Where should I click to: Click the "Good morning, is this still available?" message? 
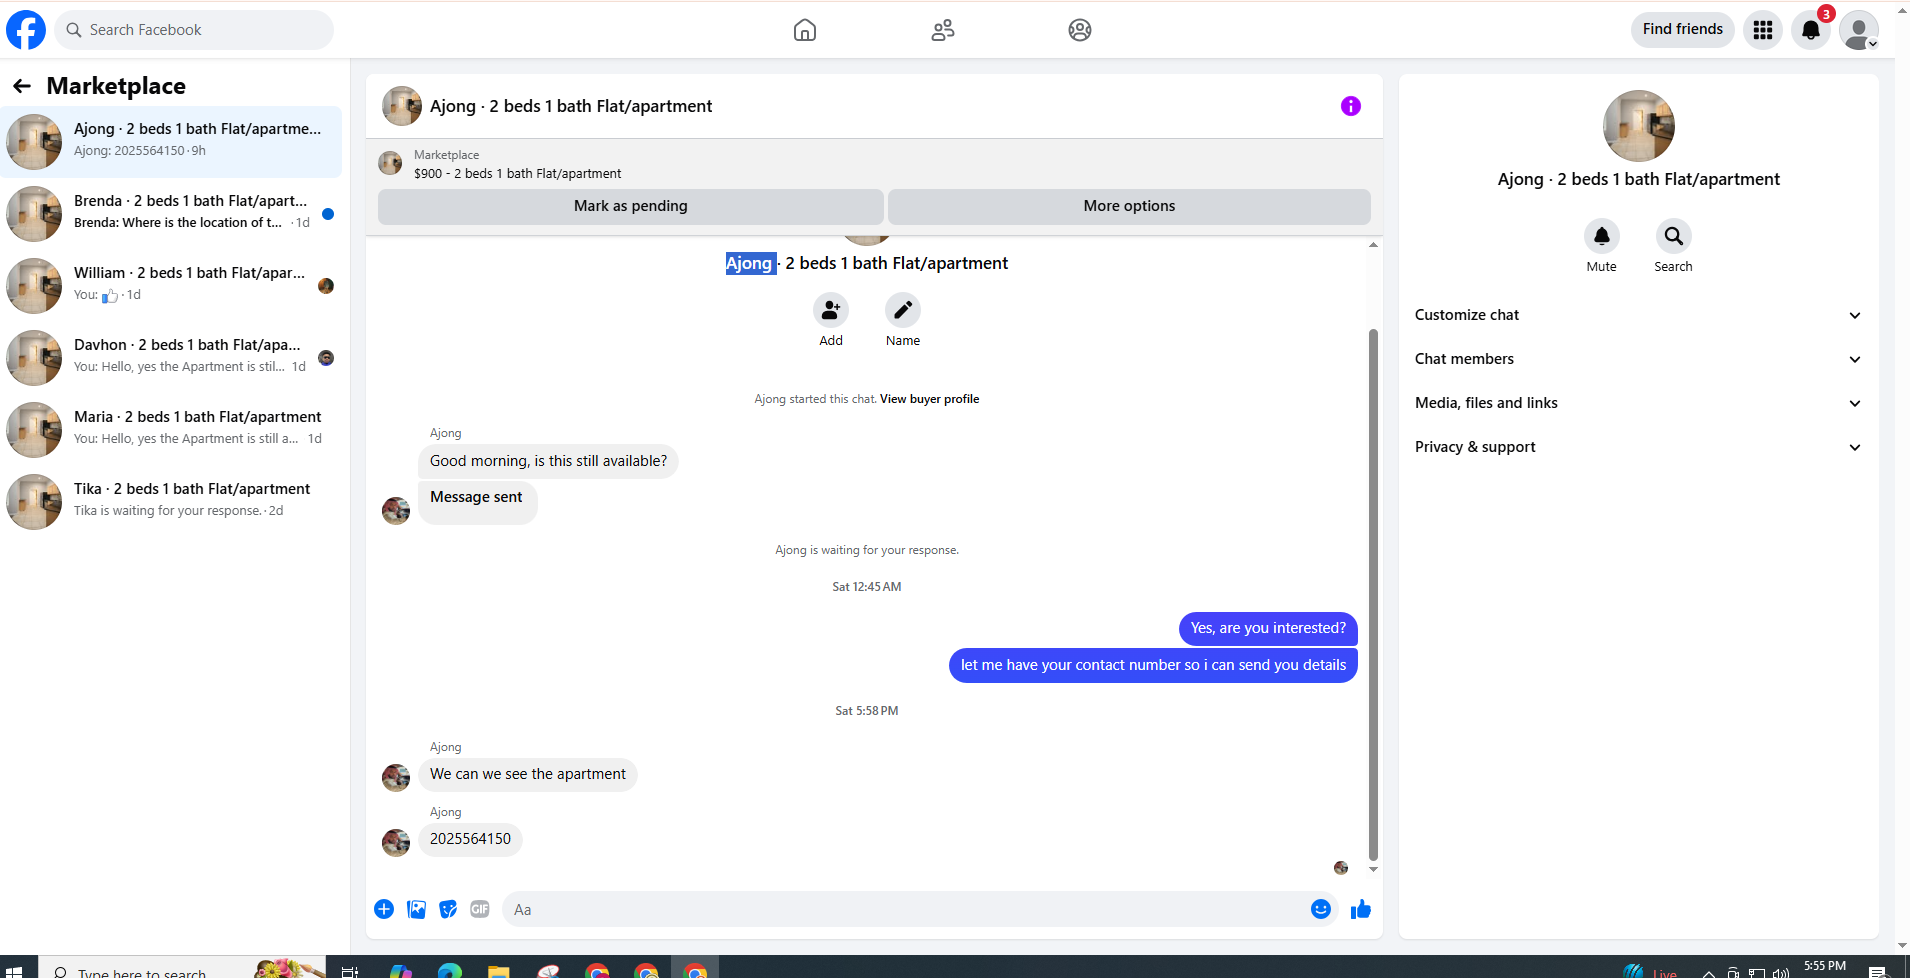(548, 461)
